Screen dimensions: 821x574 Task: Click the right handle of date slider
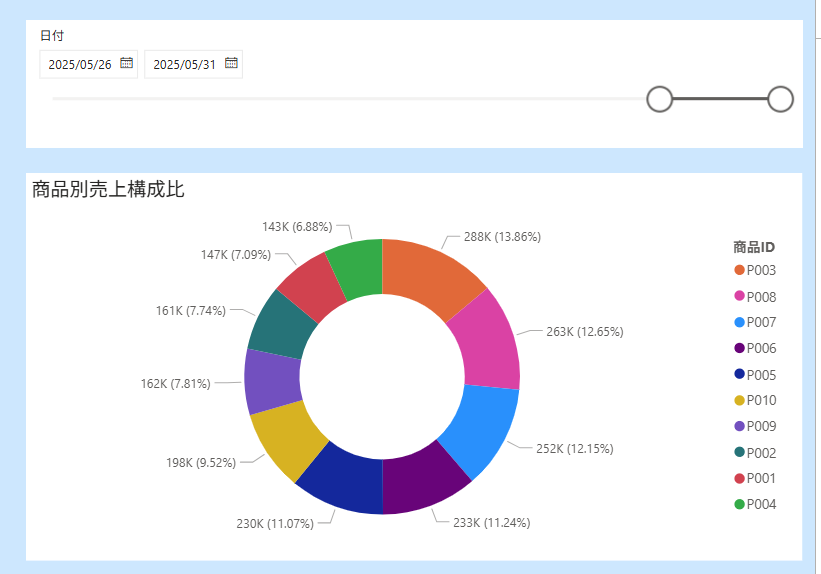780,99
